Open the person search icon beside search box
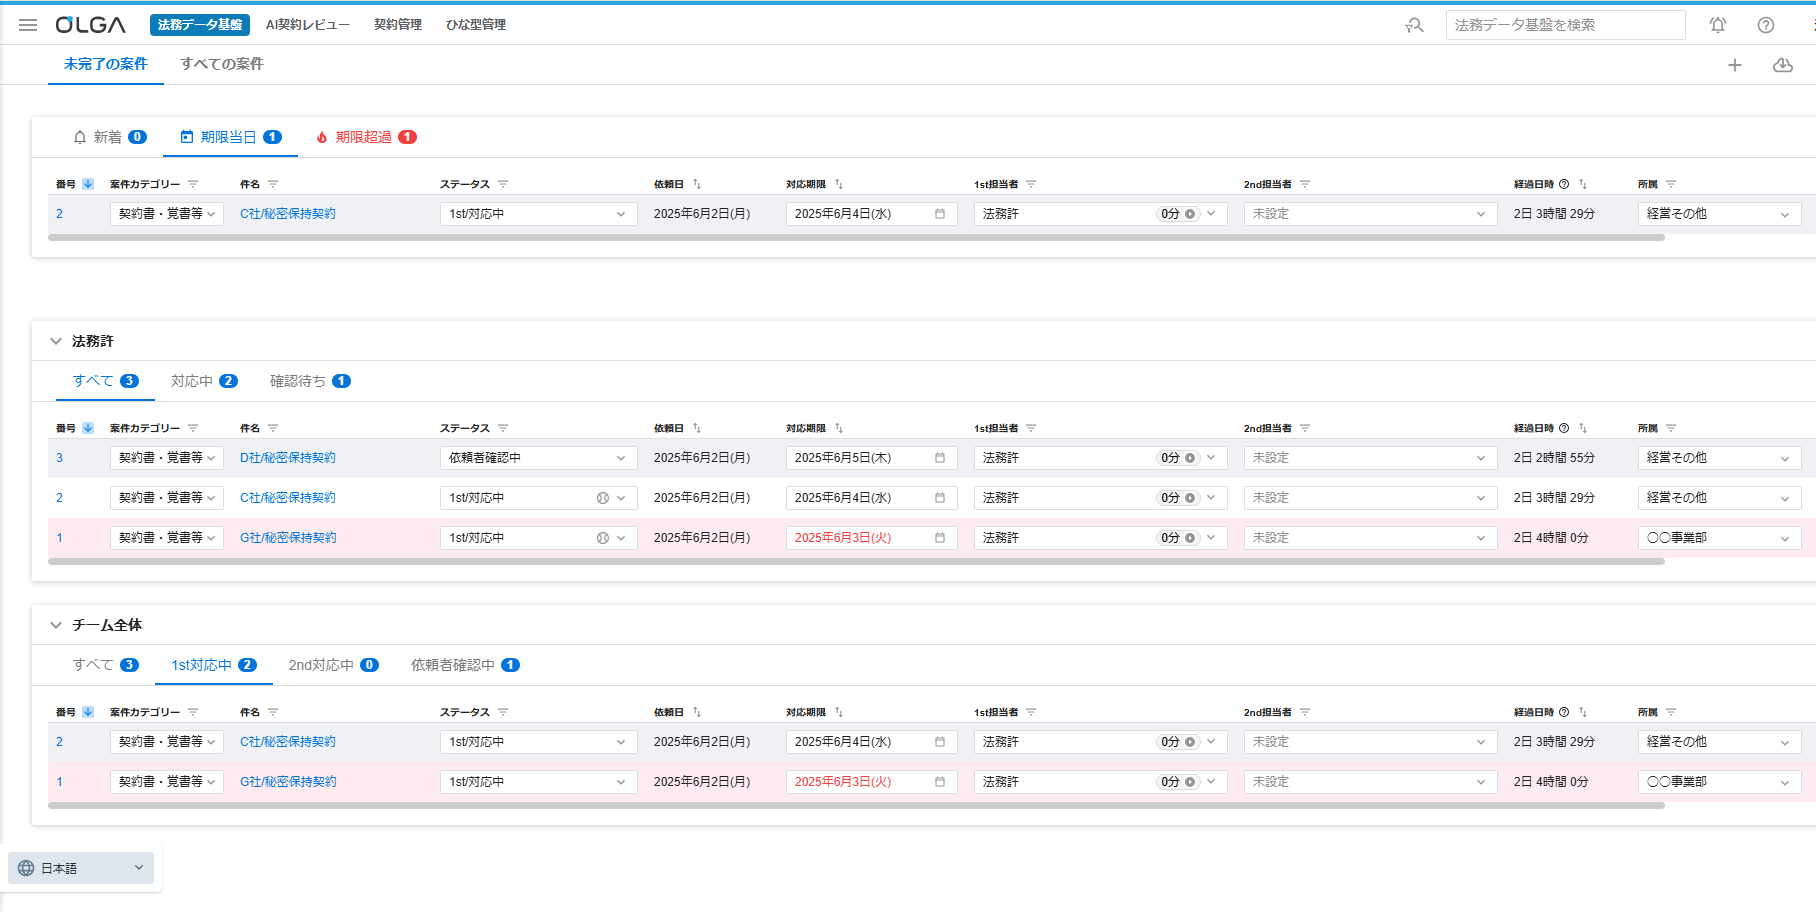The height and width of the screenshot is (912, 1816). coord(1414,25)
